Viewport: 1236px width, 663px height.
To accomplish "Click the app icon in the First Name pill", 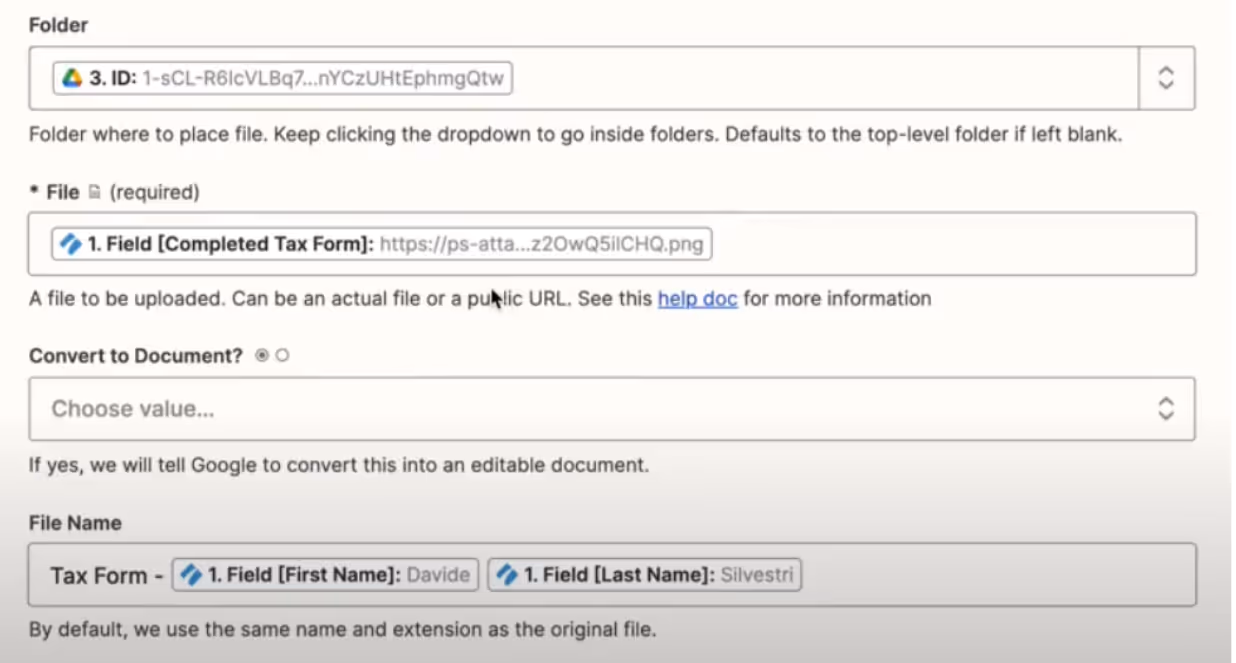I will click(x=191, y=574).
